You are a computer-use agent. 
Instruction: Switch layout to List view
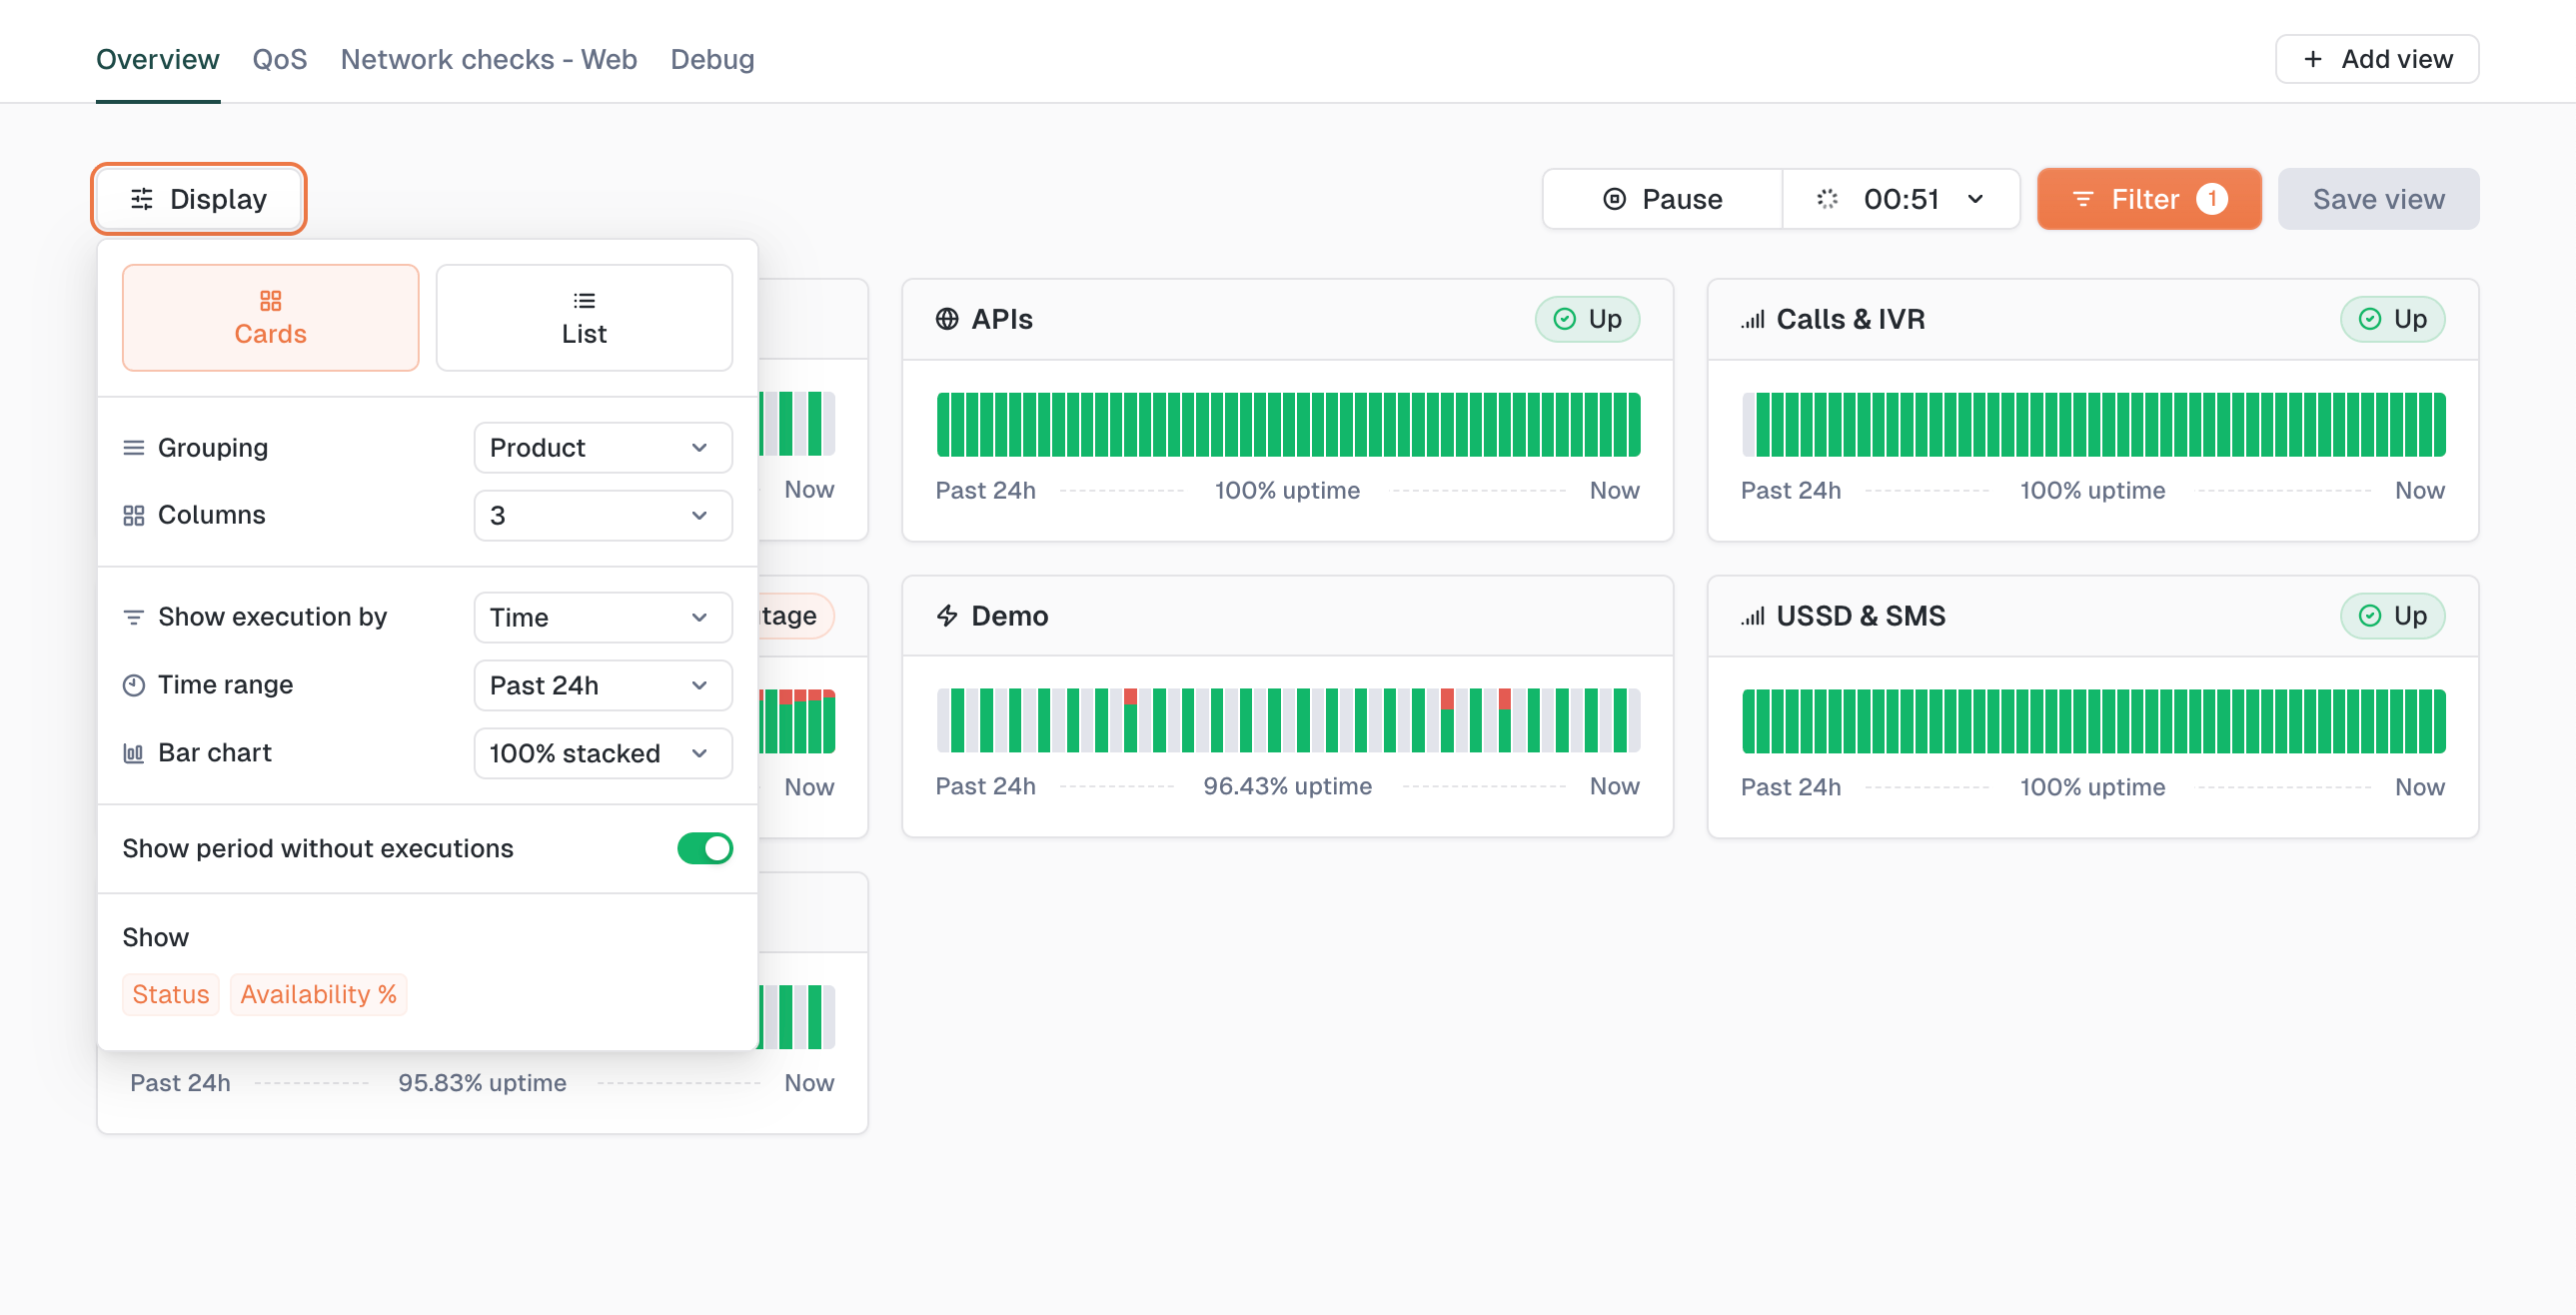point(584,318)
